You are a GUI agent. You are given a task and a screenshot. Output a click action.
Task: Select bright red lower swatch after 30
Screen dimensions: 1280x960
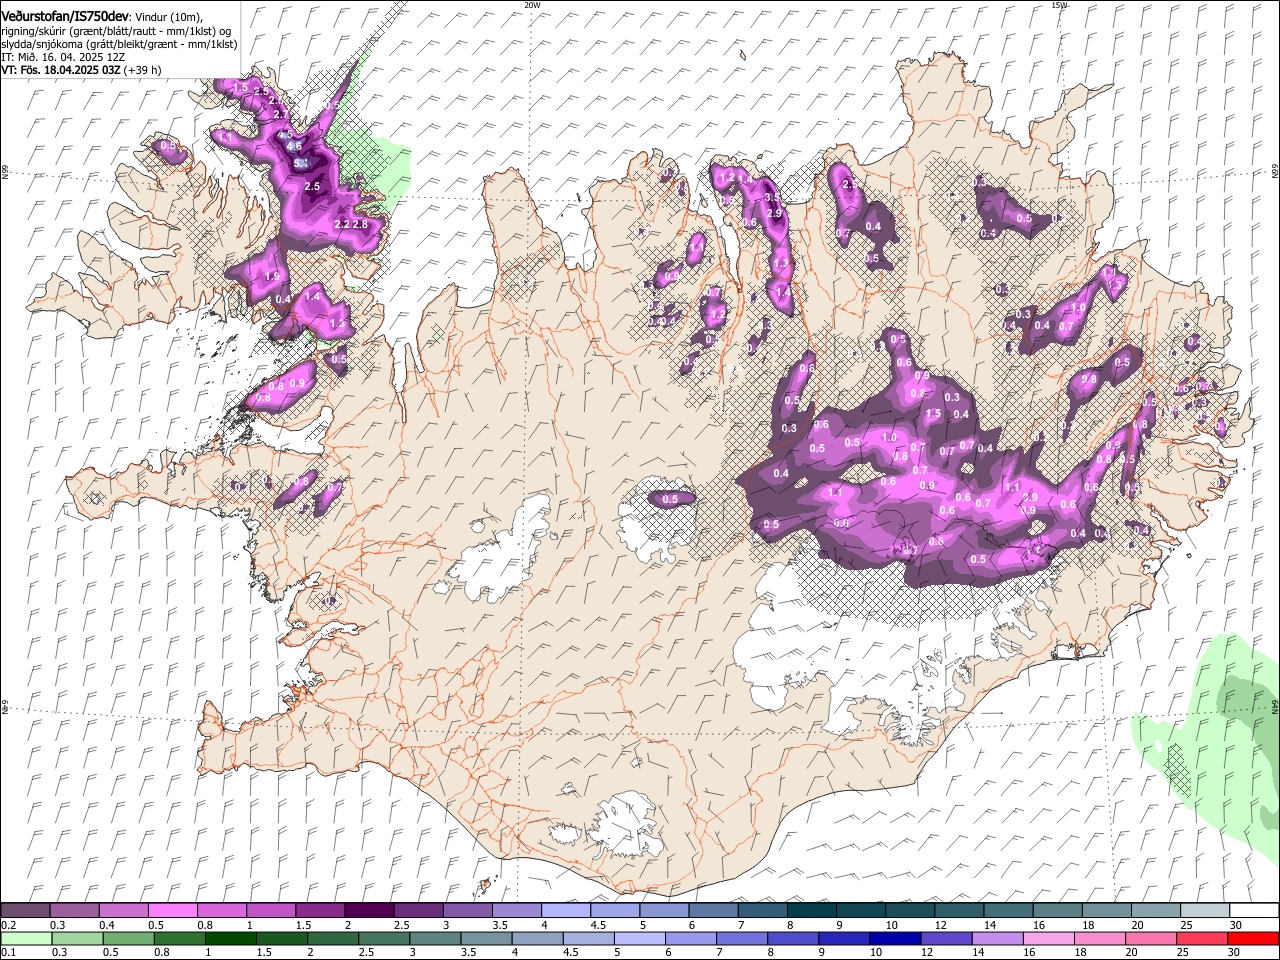click(1253, 938)
